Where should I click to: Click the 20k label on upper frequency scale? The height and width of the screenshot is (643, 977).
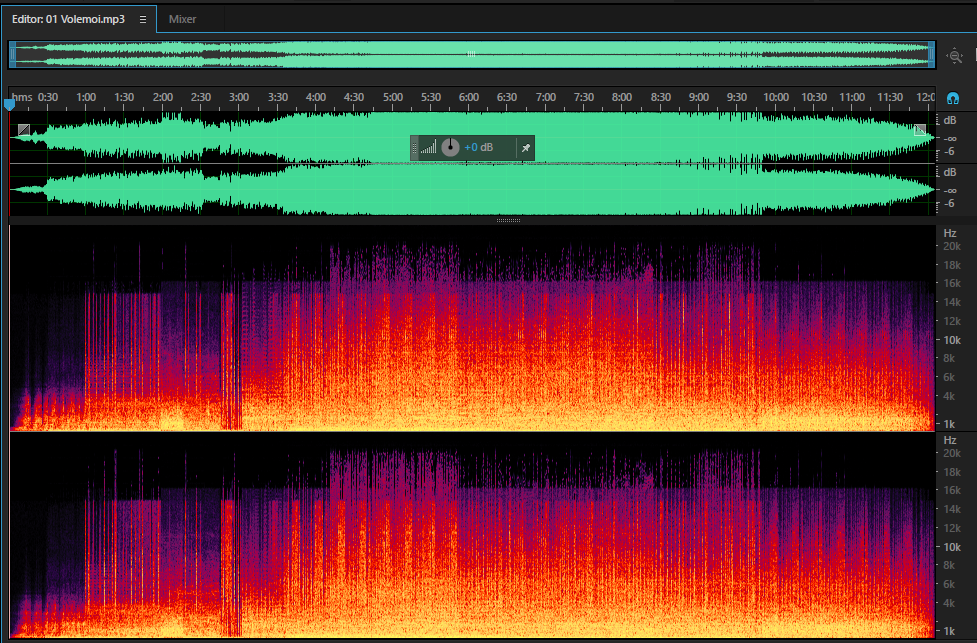point(952,247)
